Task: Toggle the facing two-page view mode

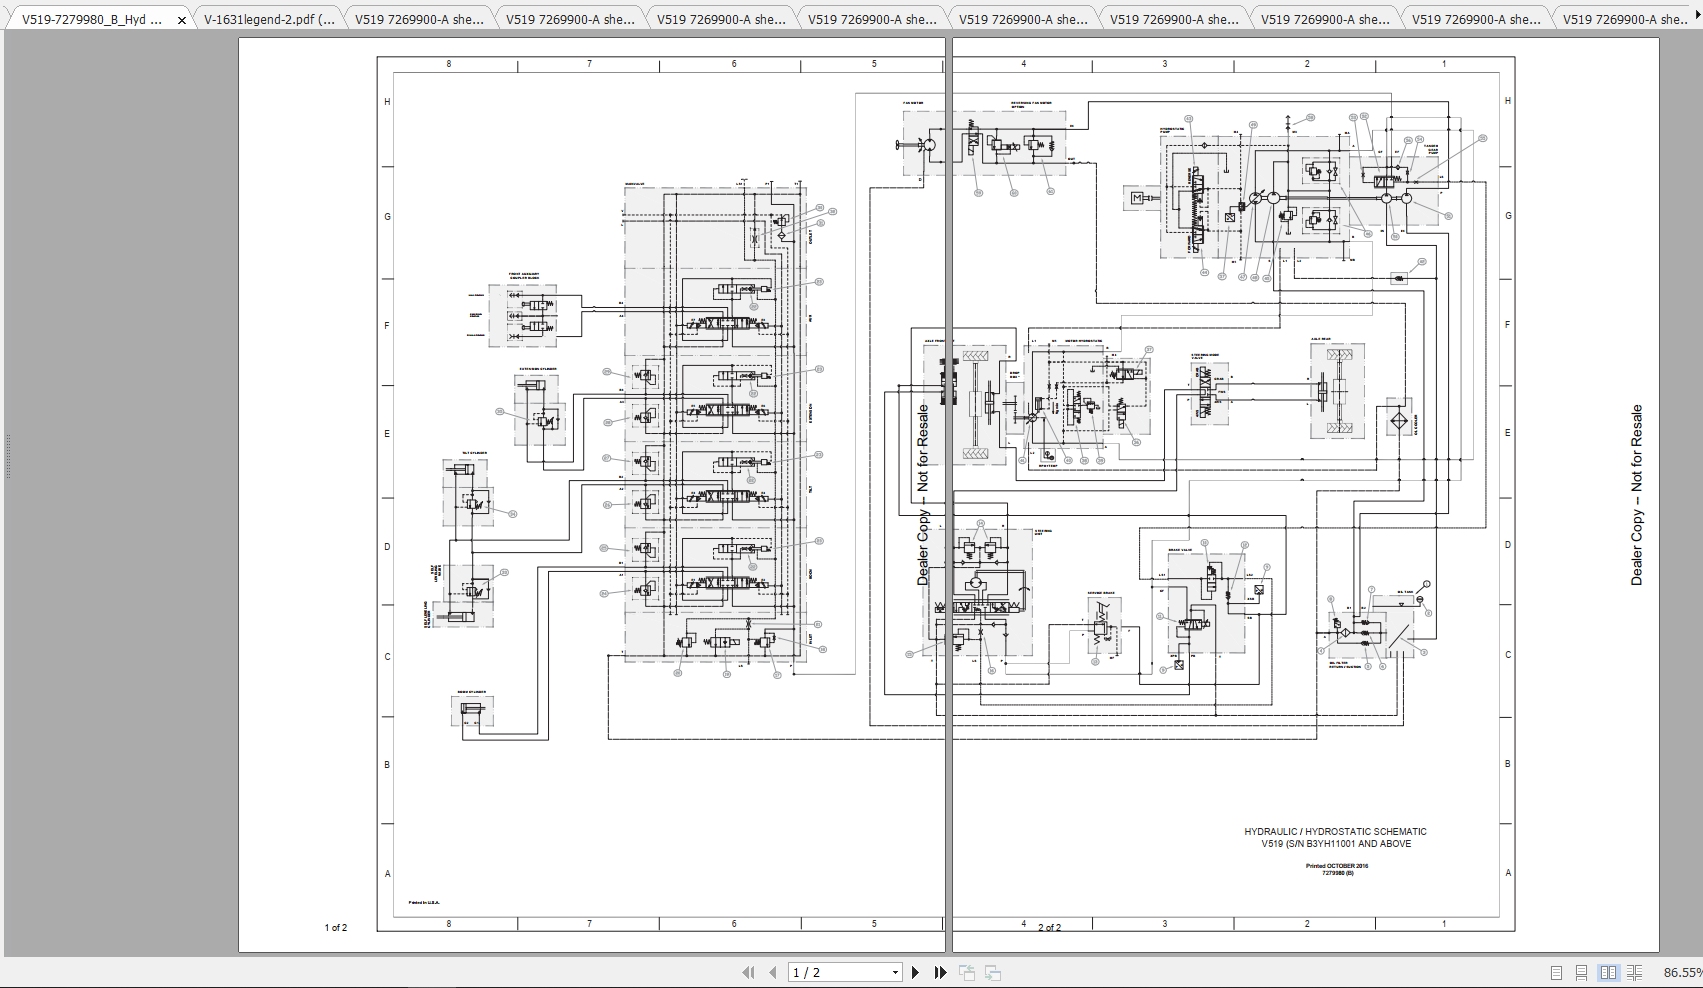Action: [1608, 971]
